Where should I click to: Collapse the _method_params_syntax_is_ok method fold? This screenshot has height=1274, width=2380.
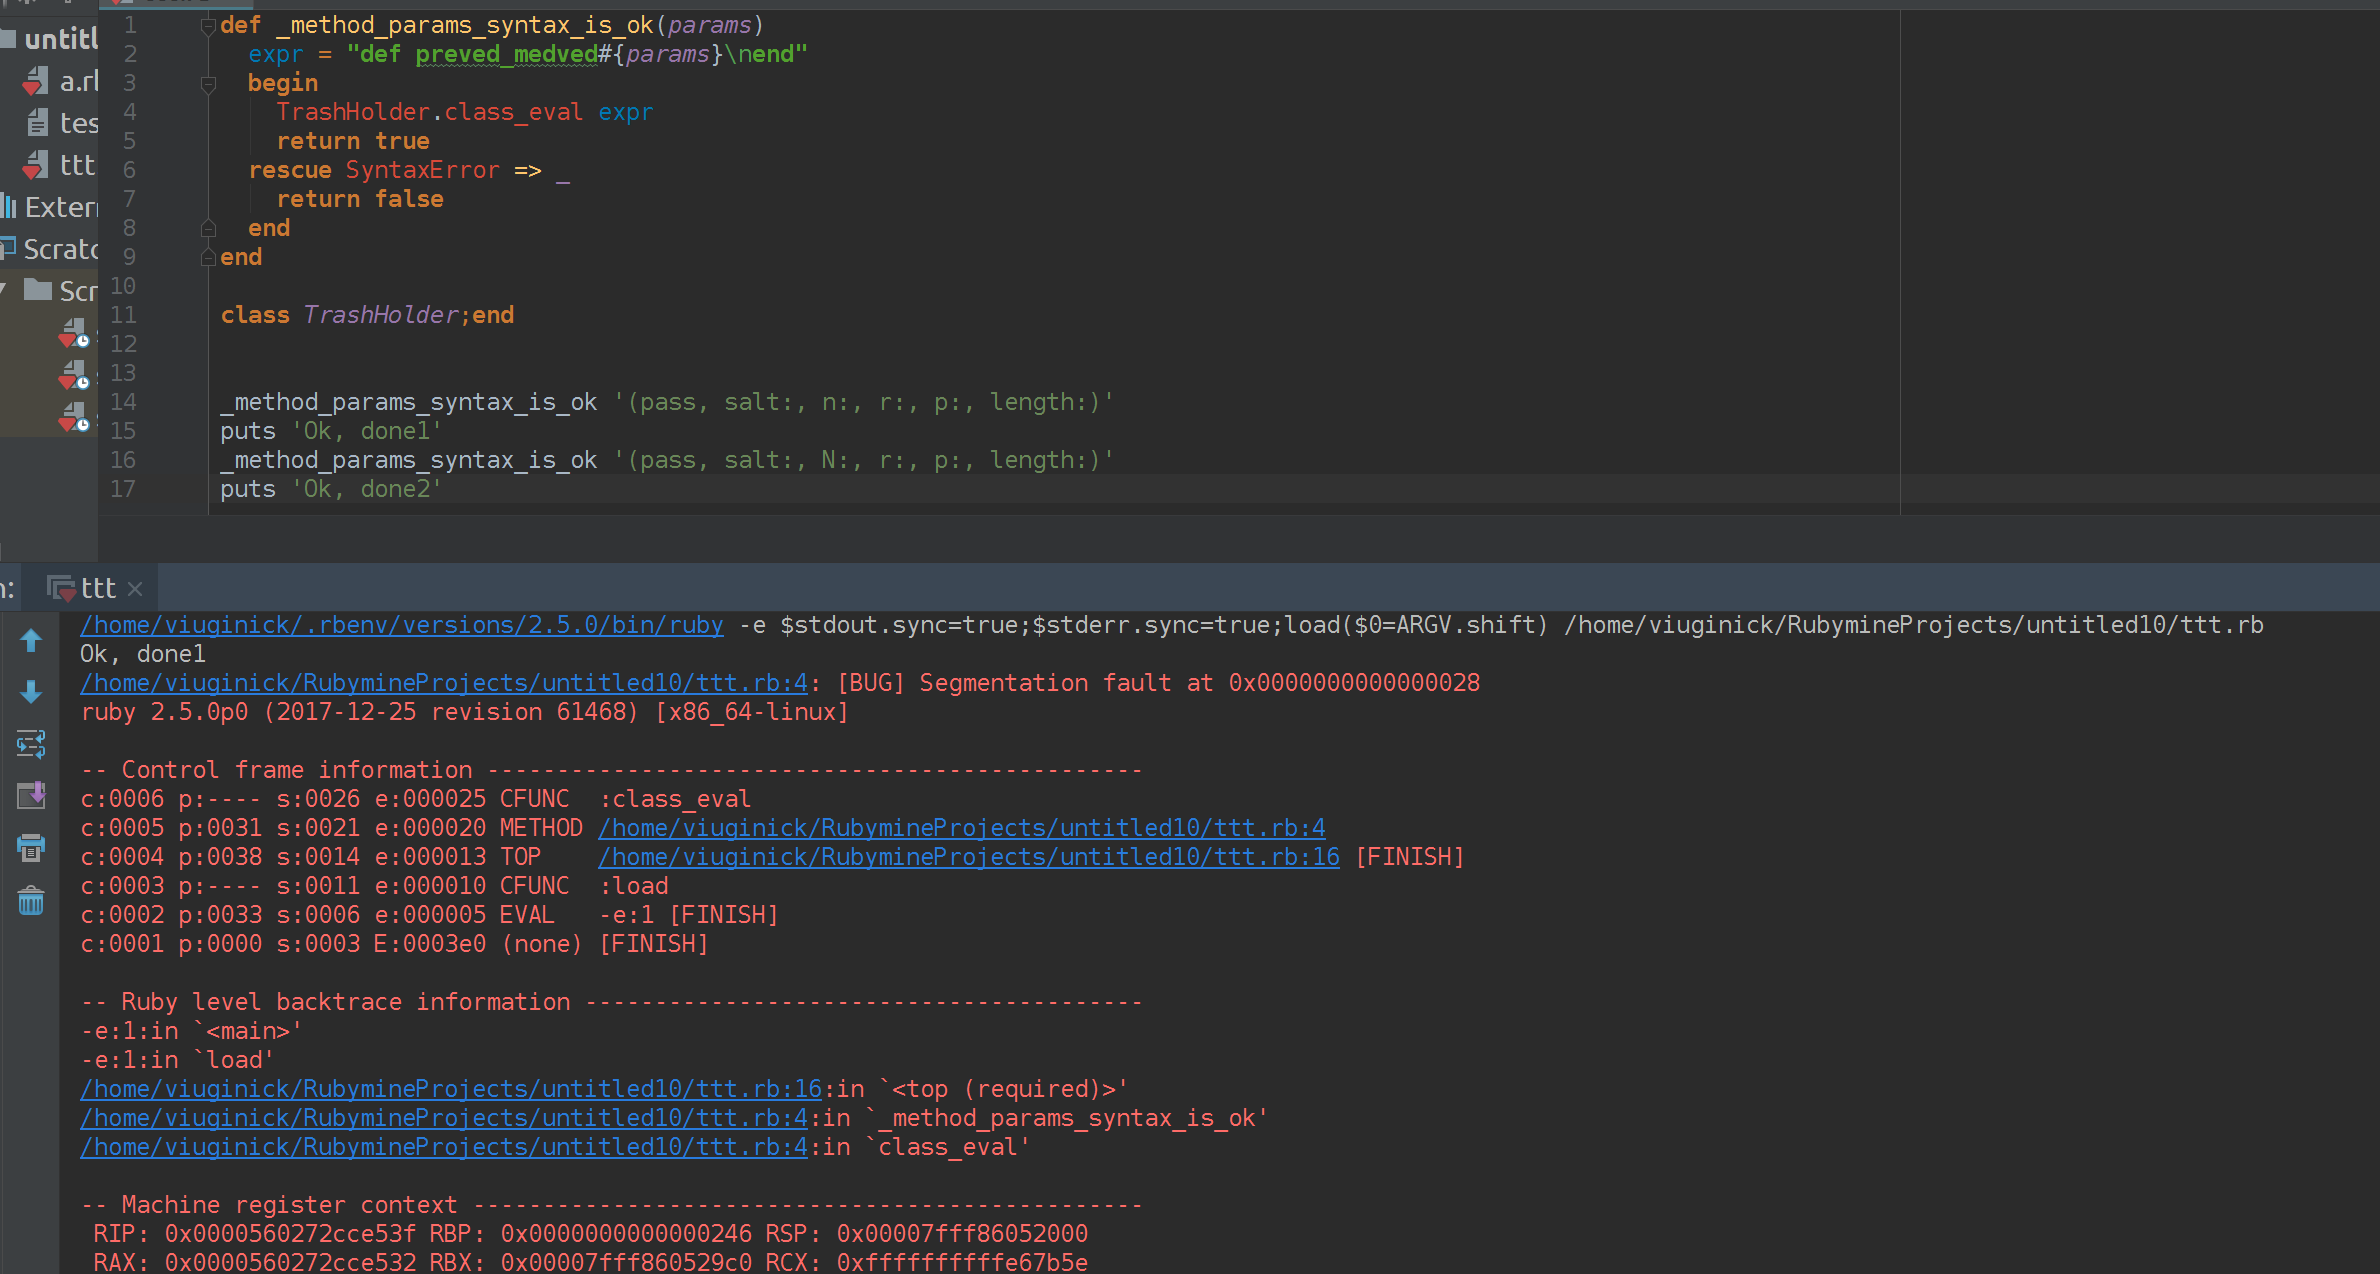209,26
